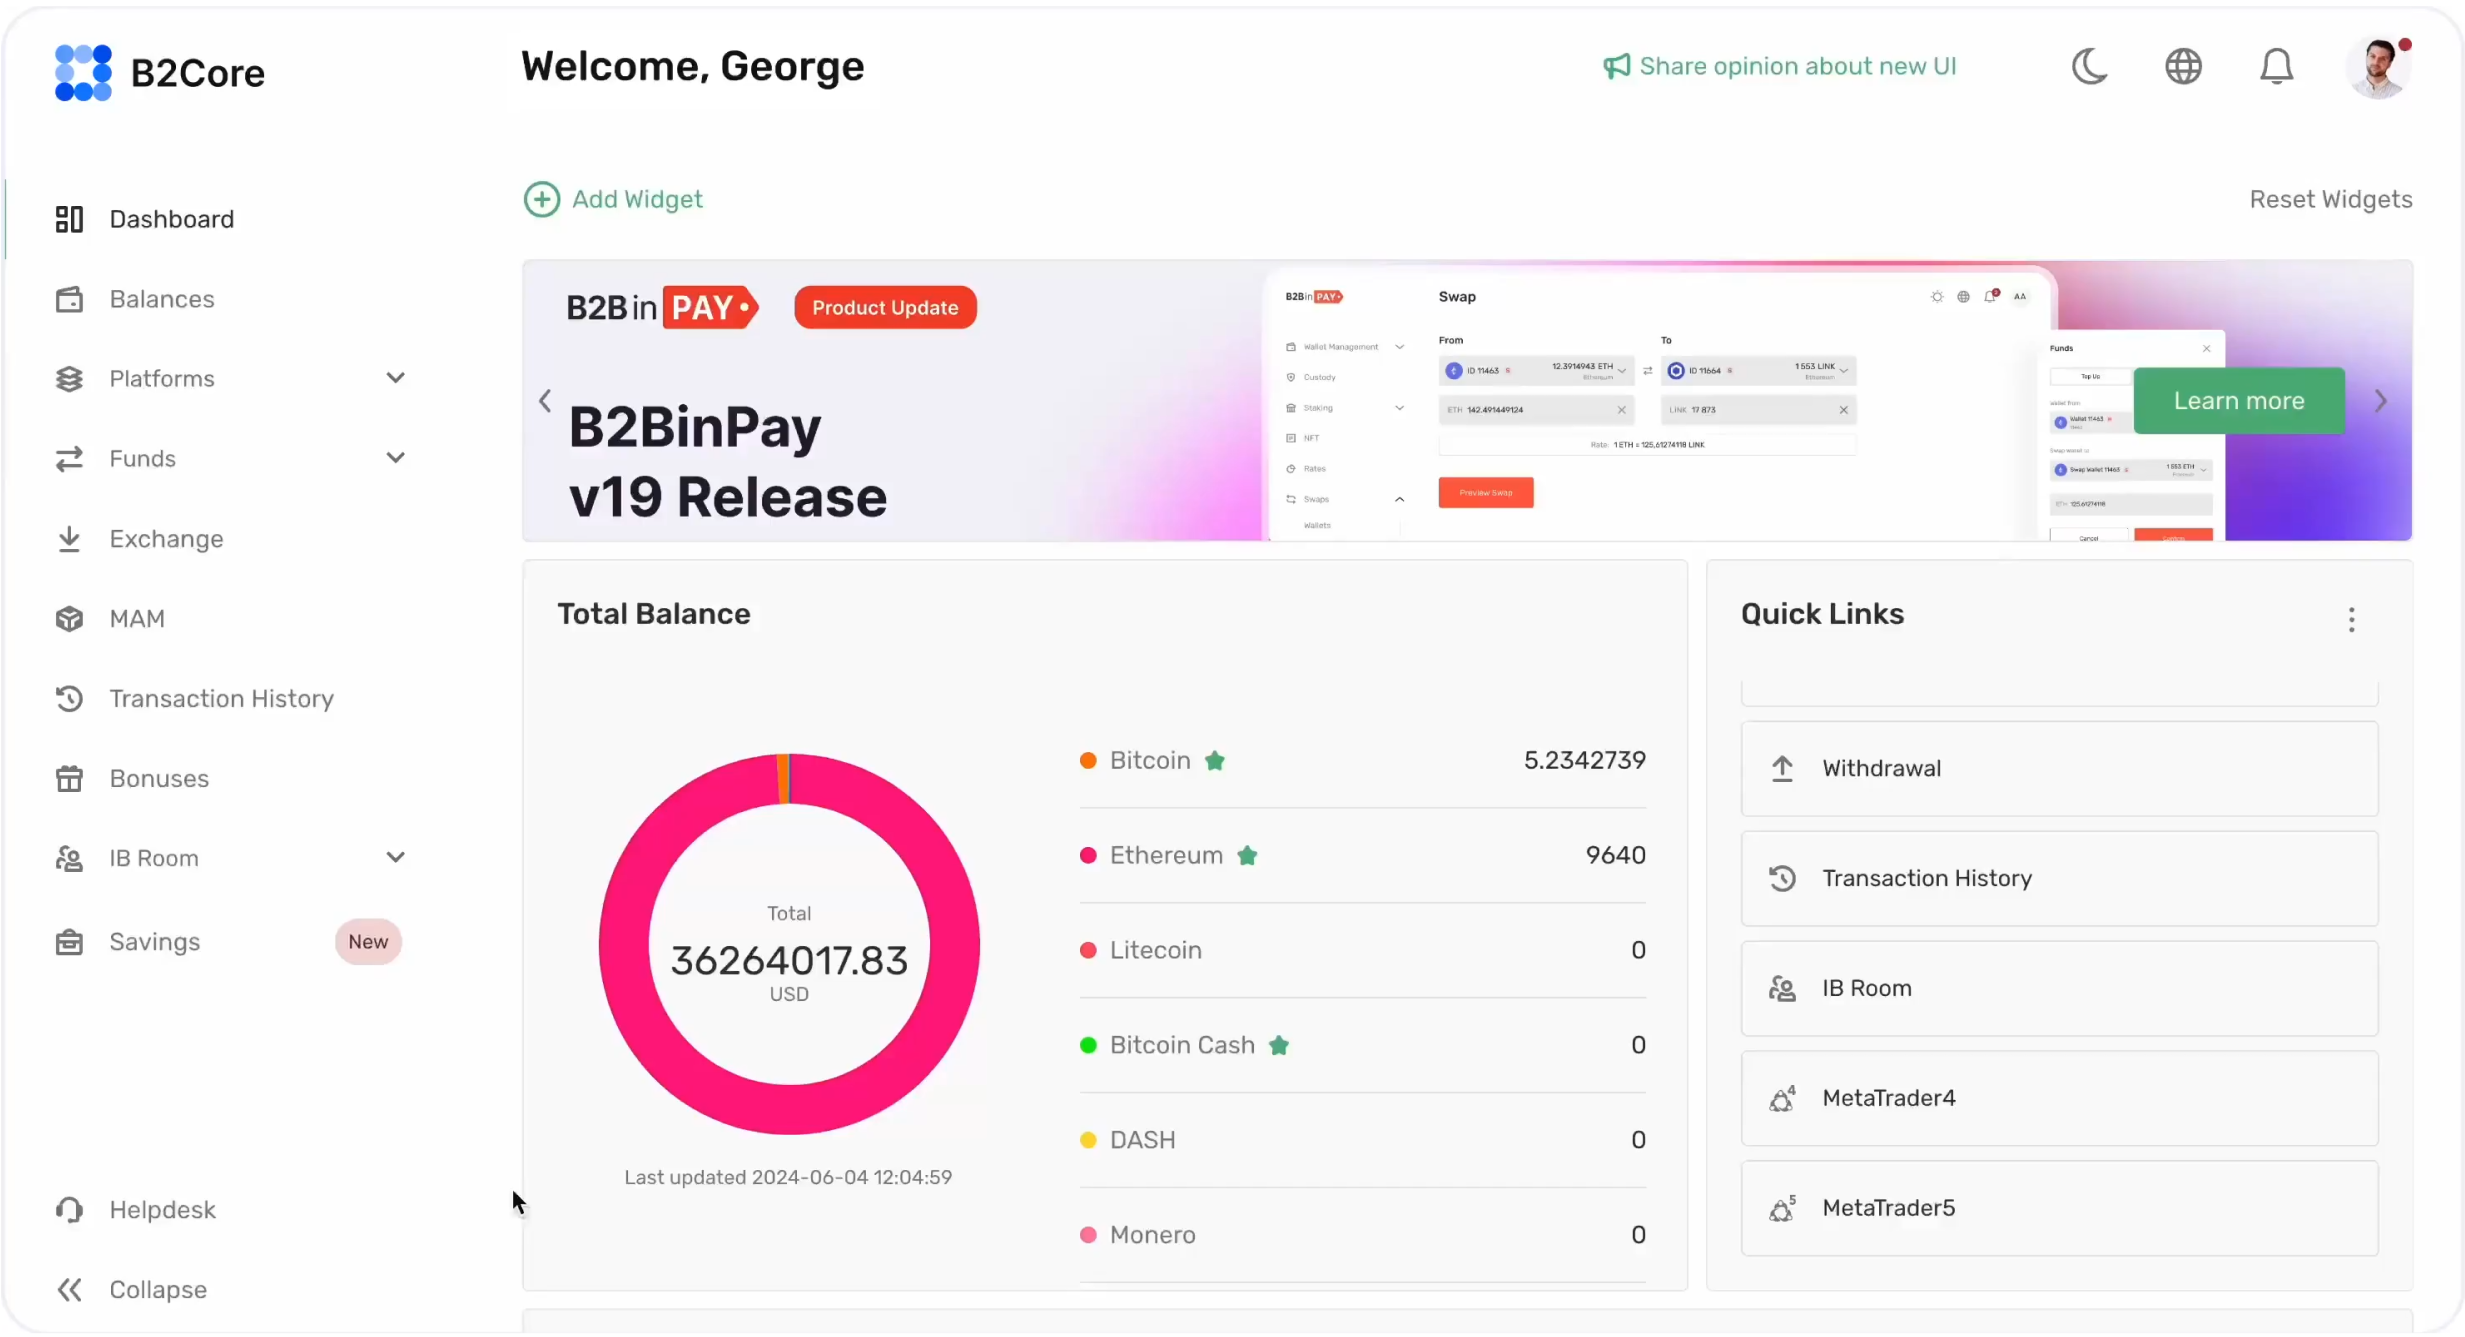Click the next banner arrow button
The width and height of the screenshot is (2465, 1337).
click(2381, 400)
